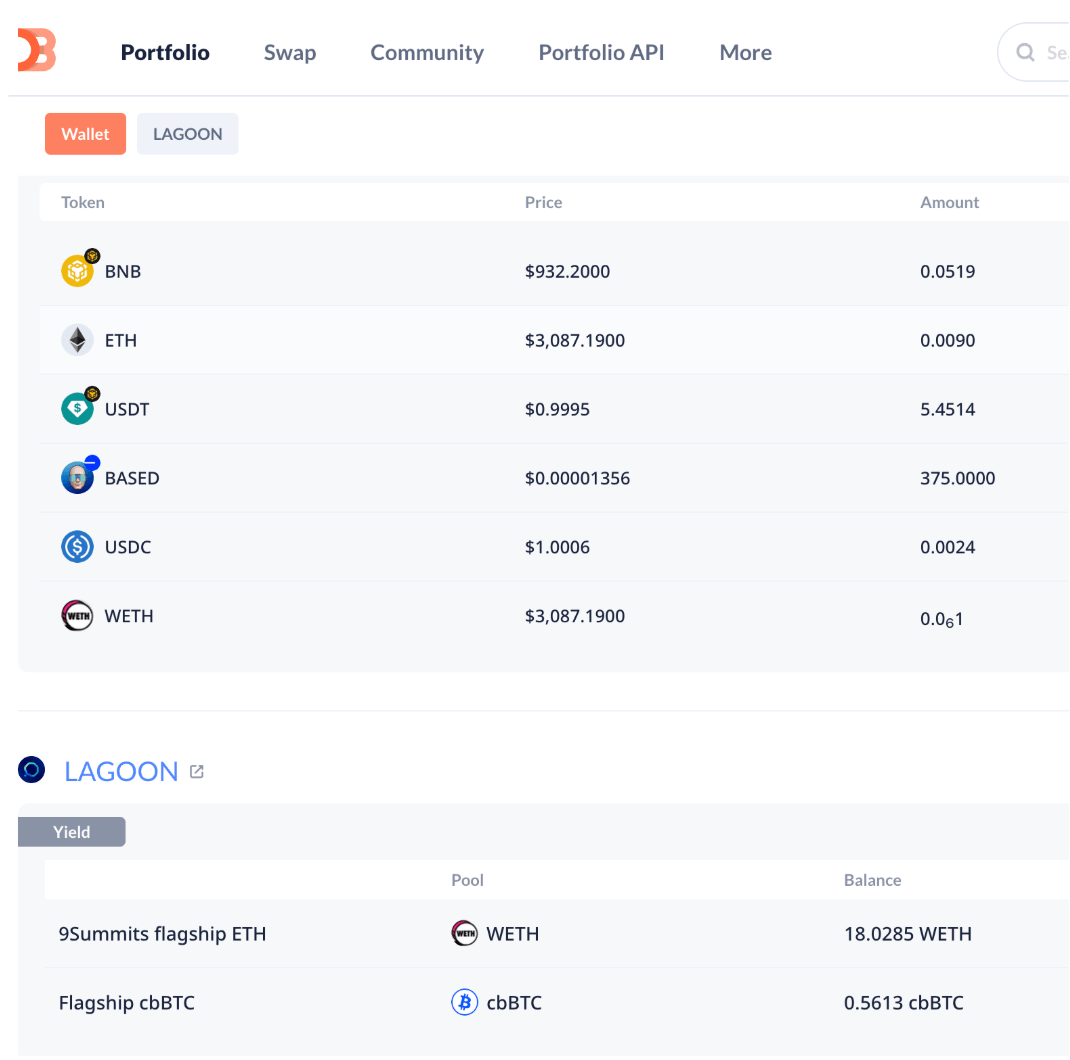
Task: Select the Wallet filter tab
Action: pos(85,134)
